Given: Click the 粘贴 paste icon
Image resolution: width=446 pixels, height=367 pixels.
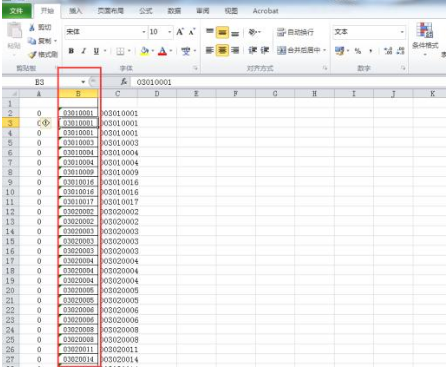Looking at the screenshot, I should tap(14, 31).
